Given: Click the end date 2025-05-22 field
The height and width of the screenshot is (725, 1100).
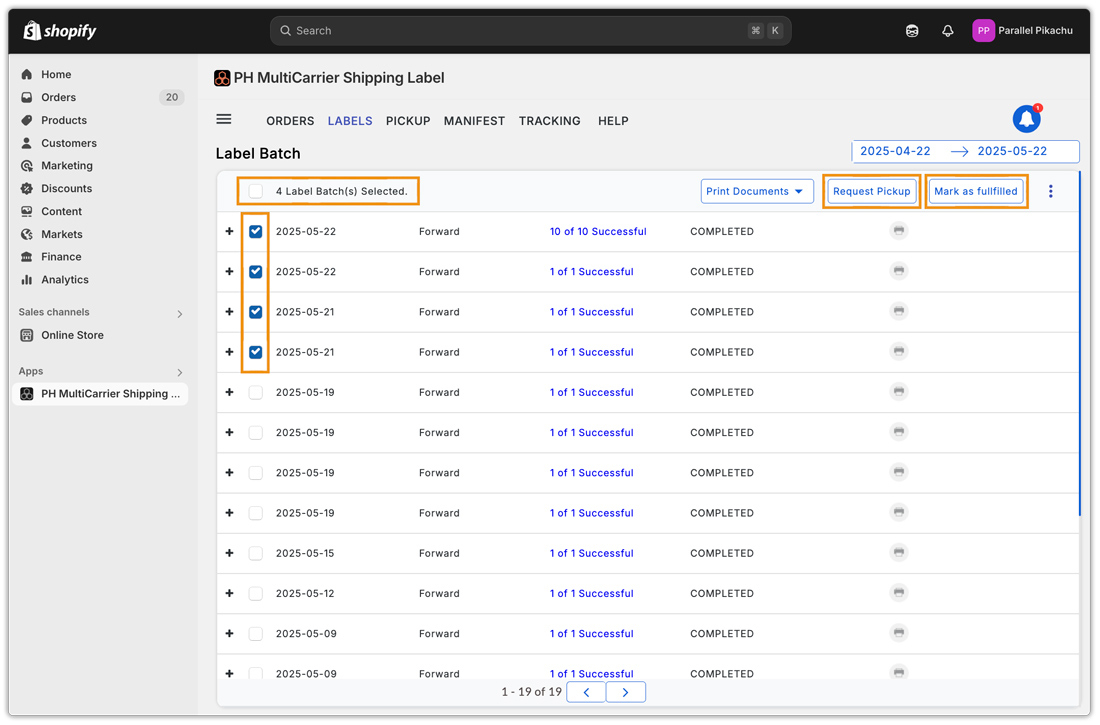Looking at the screenshot, I should coord(1012,152).
